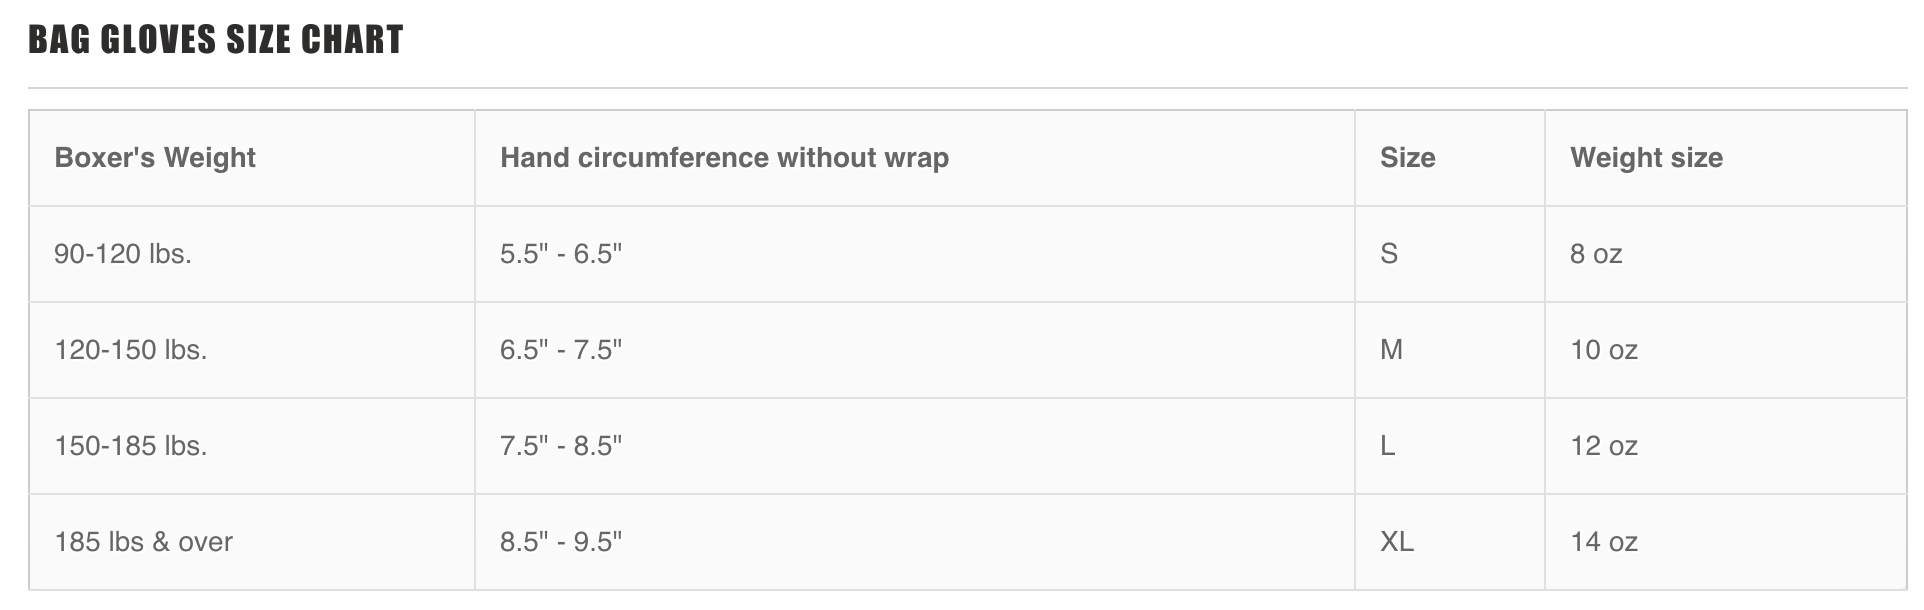Select the Hand circumference without wrap header

tap(724, 158)
